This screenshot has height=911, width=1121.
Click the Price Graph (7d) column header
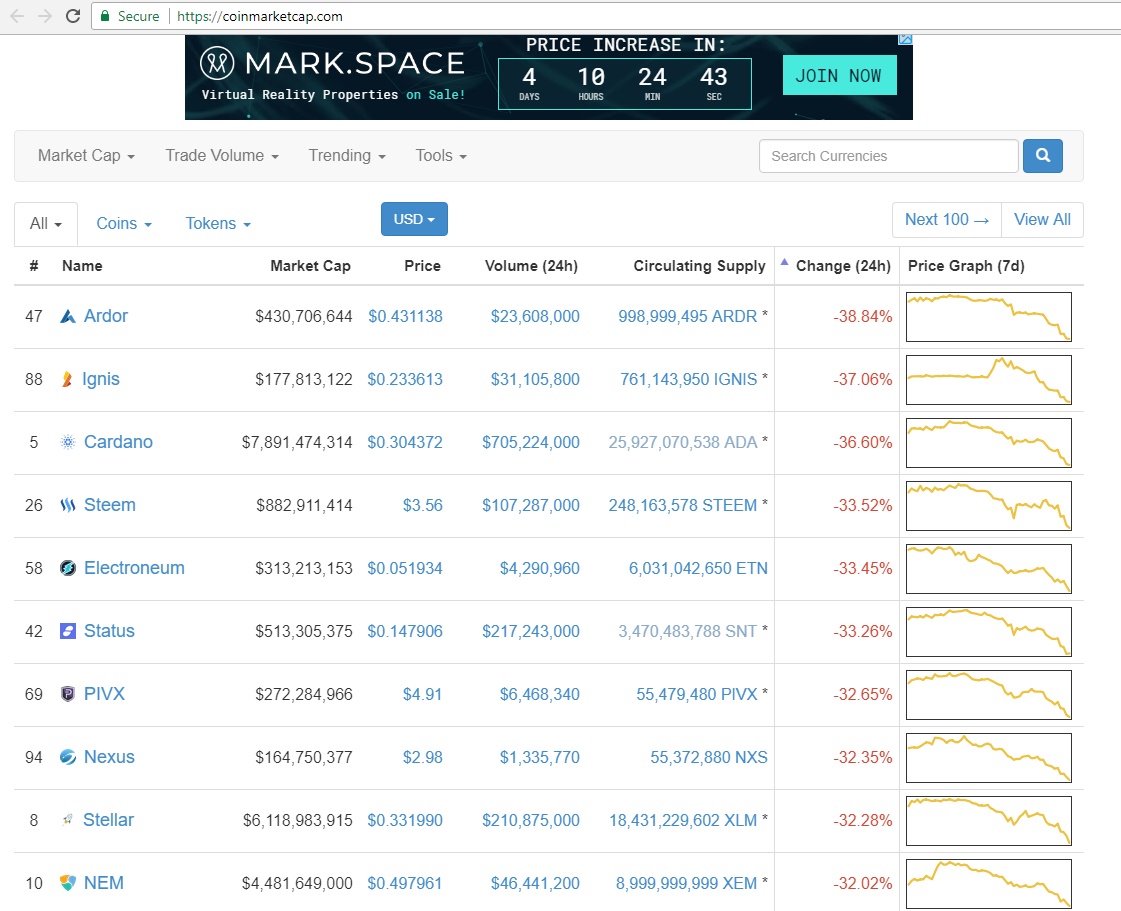tap(966, 266)
